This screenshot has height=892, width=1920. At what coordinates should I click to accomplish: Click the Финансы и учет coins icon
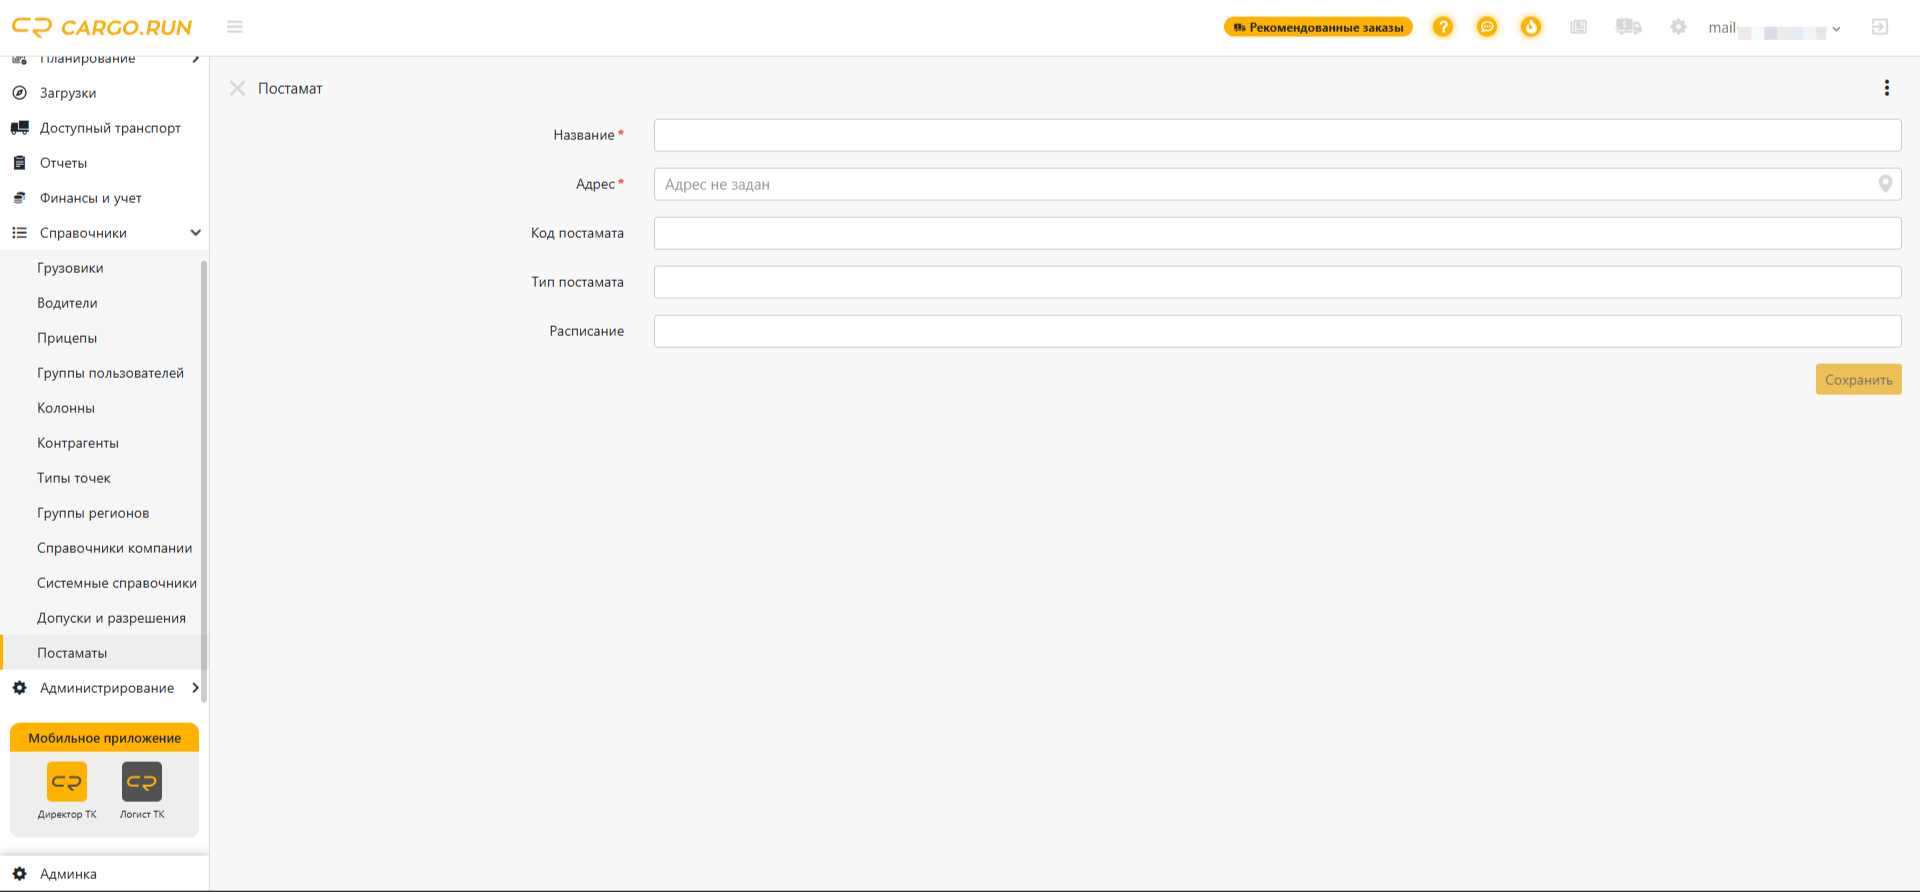19,198
